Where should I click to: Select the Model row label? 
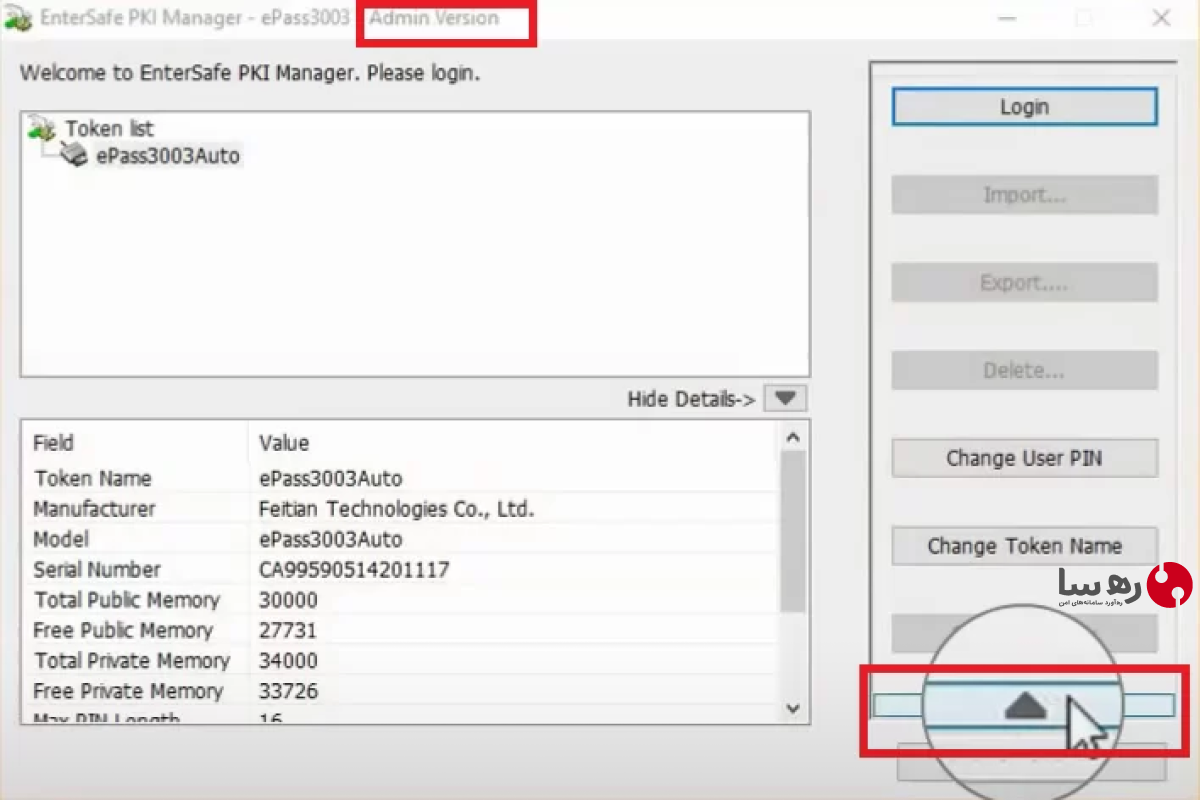point(61,539)
